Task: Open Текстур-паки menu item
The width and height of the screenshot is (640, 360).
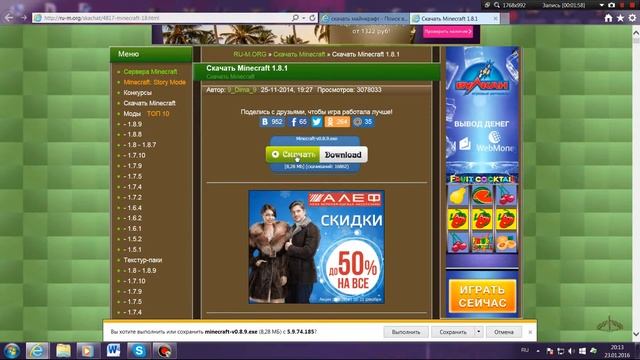Action: [x=143, y=260]
